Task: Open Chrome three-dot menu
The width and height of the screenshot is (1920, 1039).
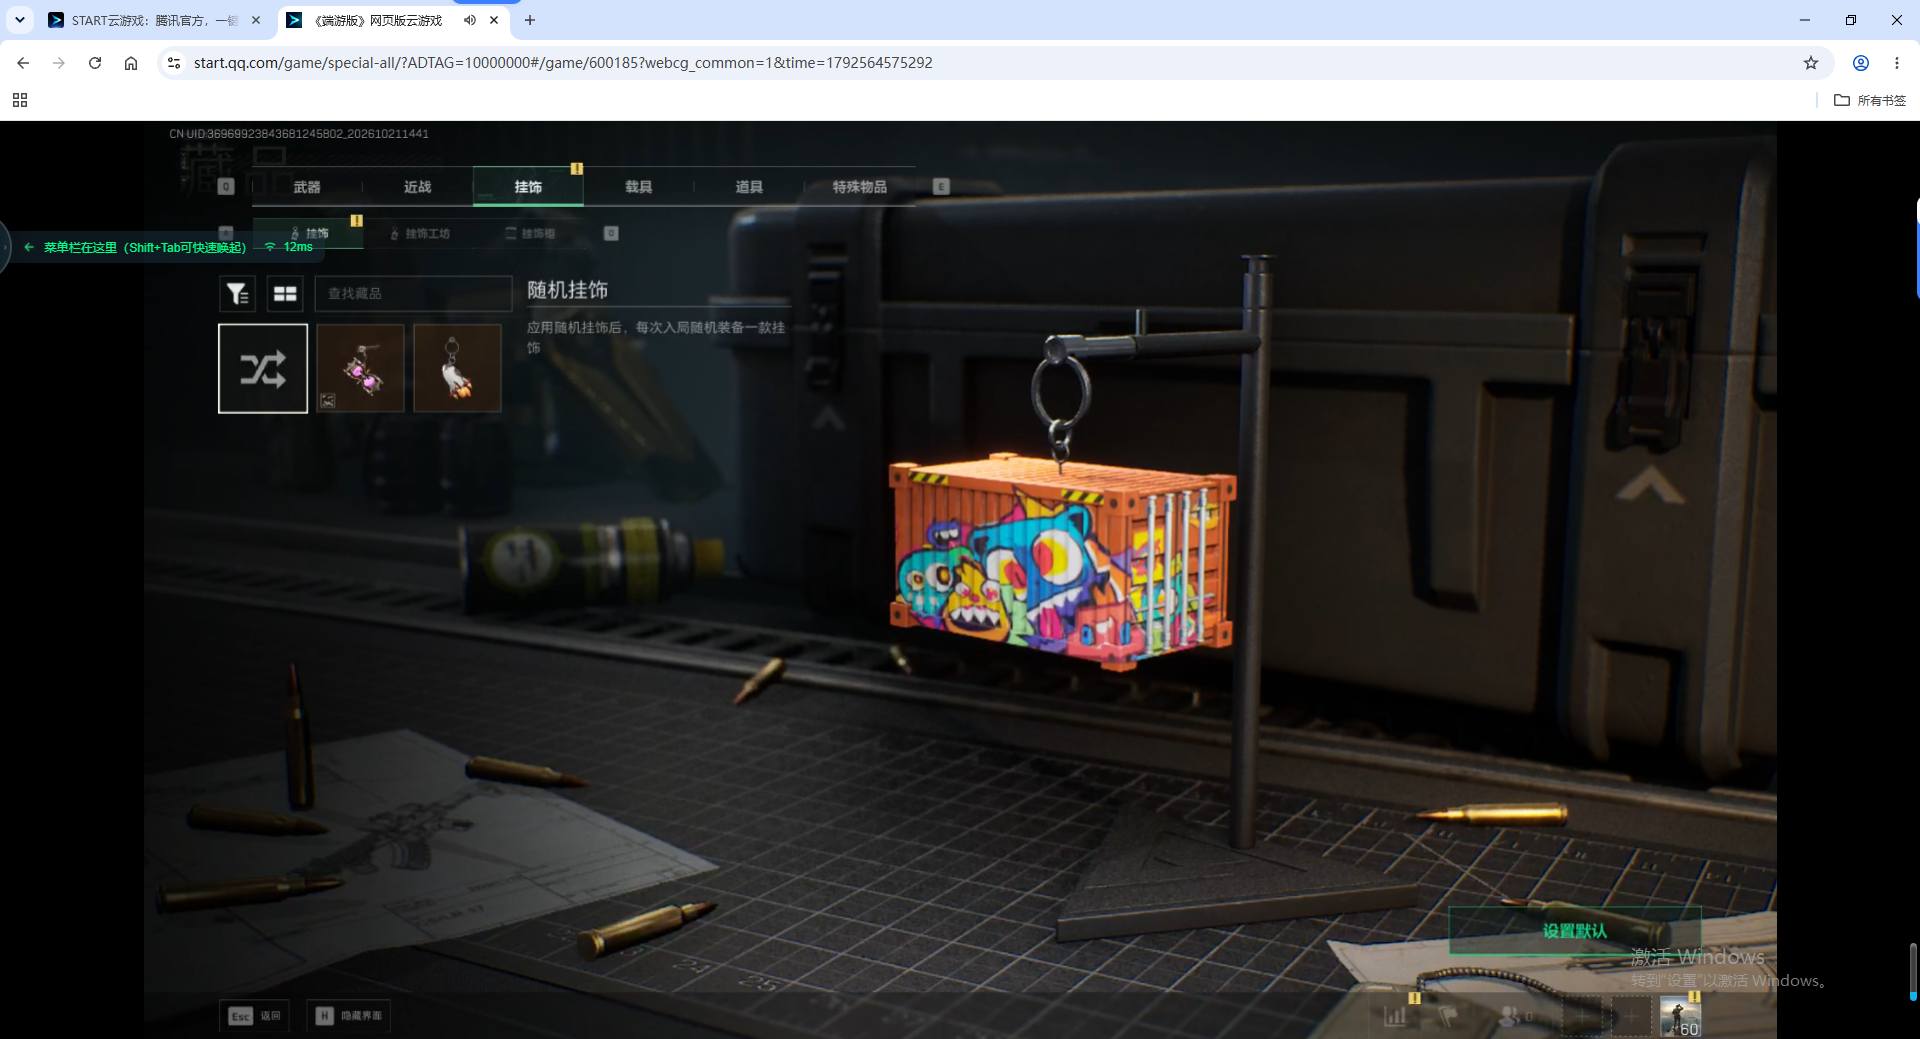Action: [x=1897, y=63]
